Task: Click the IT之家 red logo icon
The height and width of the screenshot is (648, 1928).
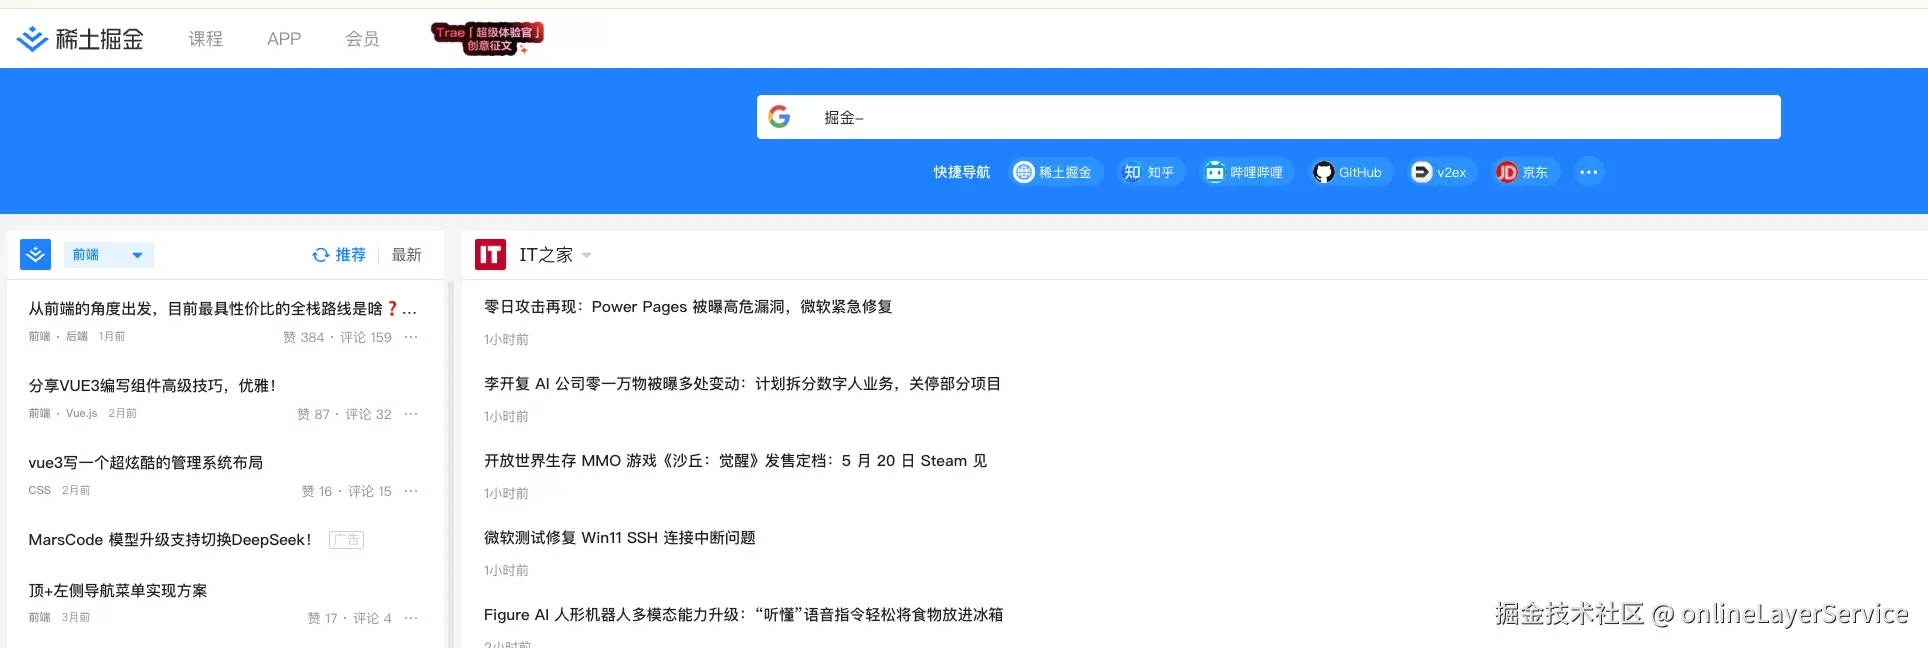Action: pyautogui.click(x=490, y=255)
